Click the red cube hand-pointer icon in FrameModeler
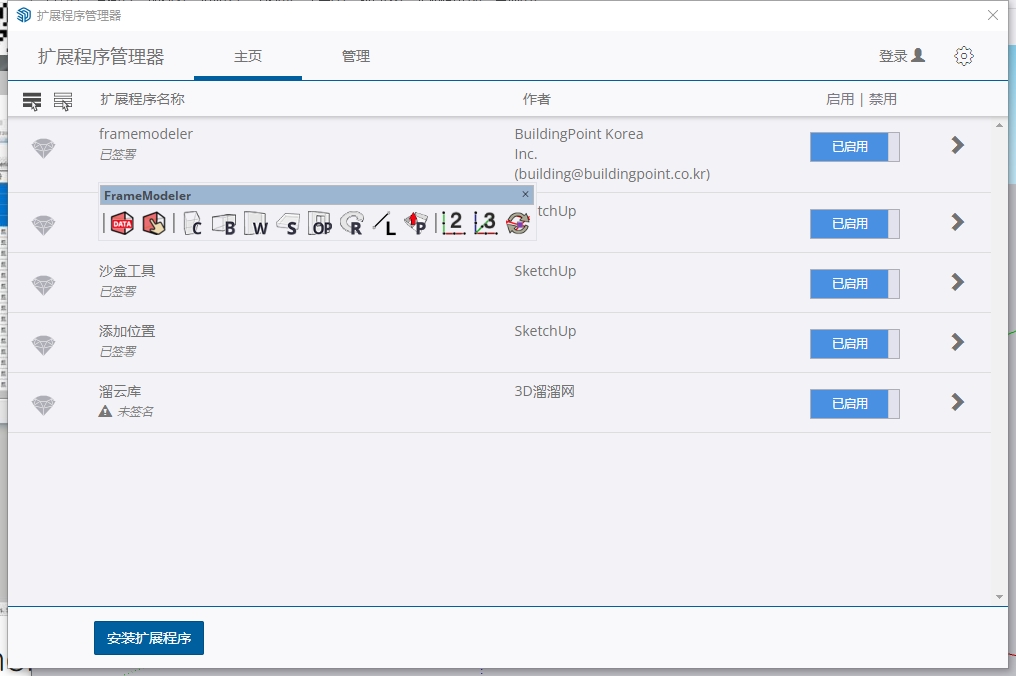 [x=154, y=224]
